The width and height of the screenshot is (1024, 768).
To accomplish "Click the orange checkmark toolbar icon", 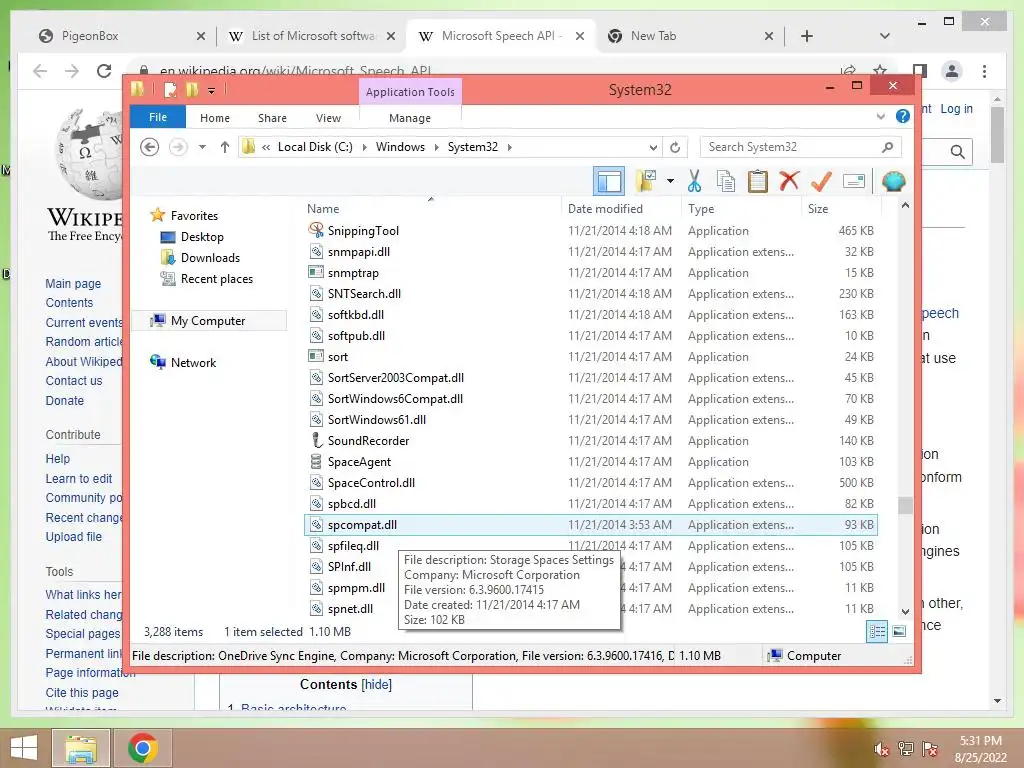I will point(821,181).
